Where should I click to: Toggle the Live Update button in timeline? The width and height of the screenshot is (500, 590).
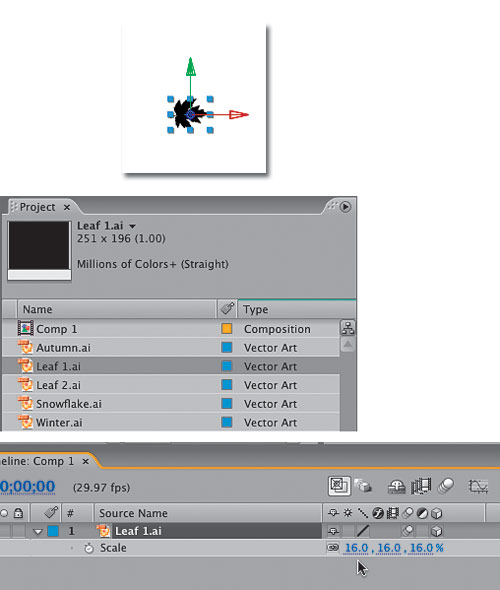click(339, 485)
